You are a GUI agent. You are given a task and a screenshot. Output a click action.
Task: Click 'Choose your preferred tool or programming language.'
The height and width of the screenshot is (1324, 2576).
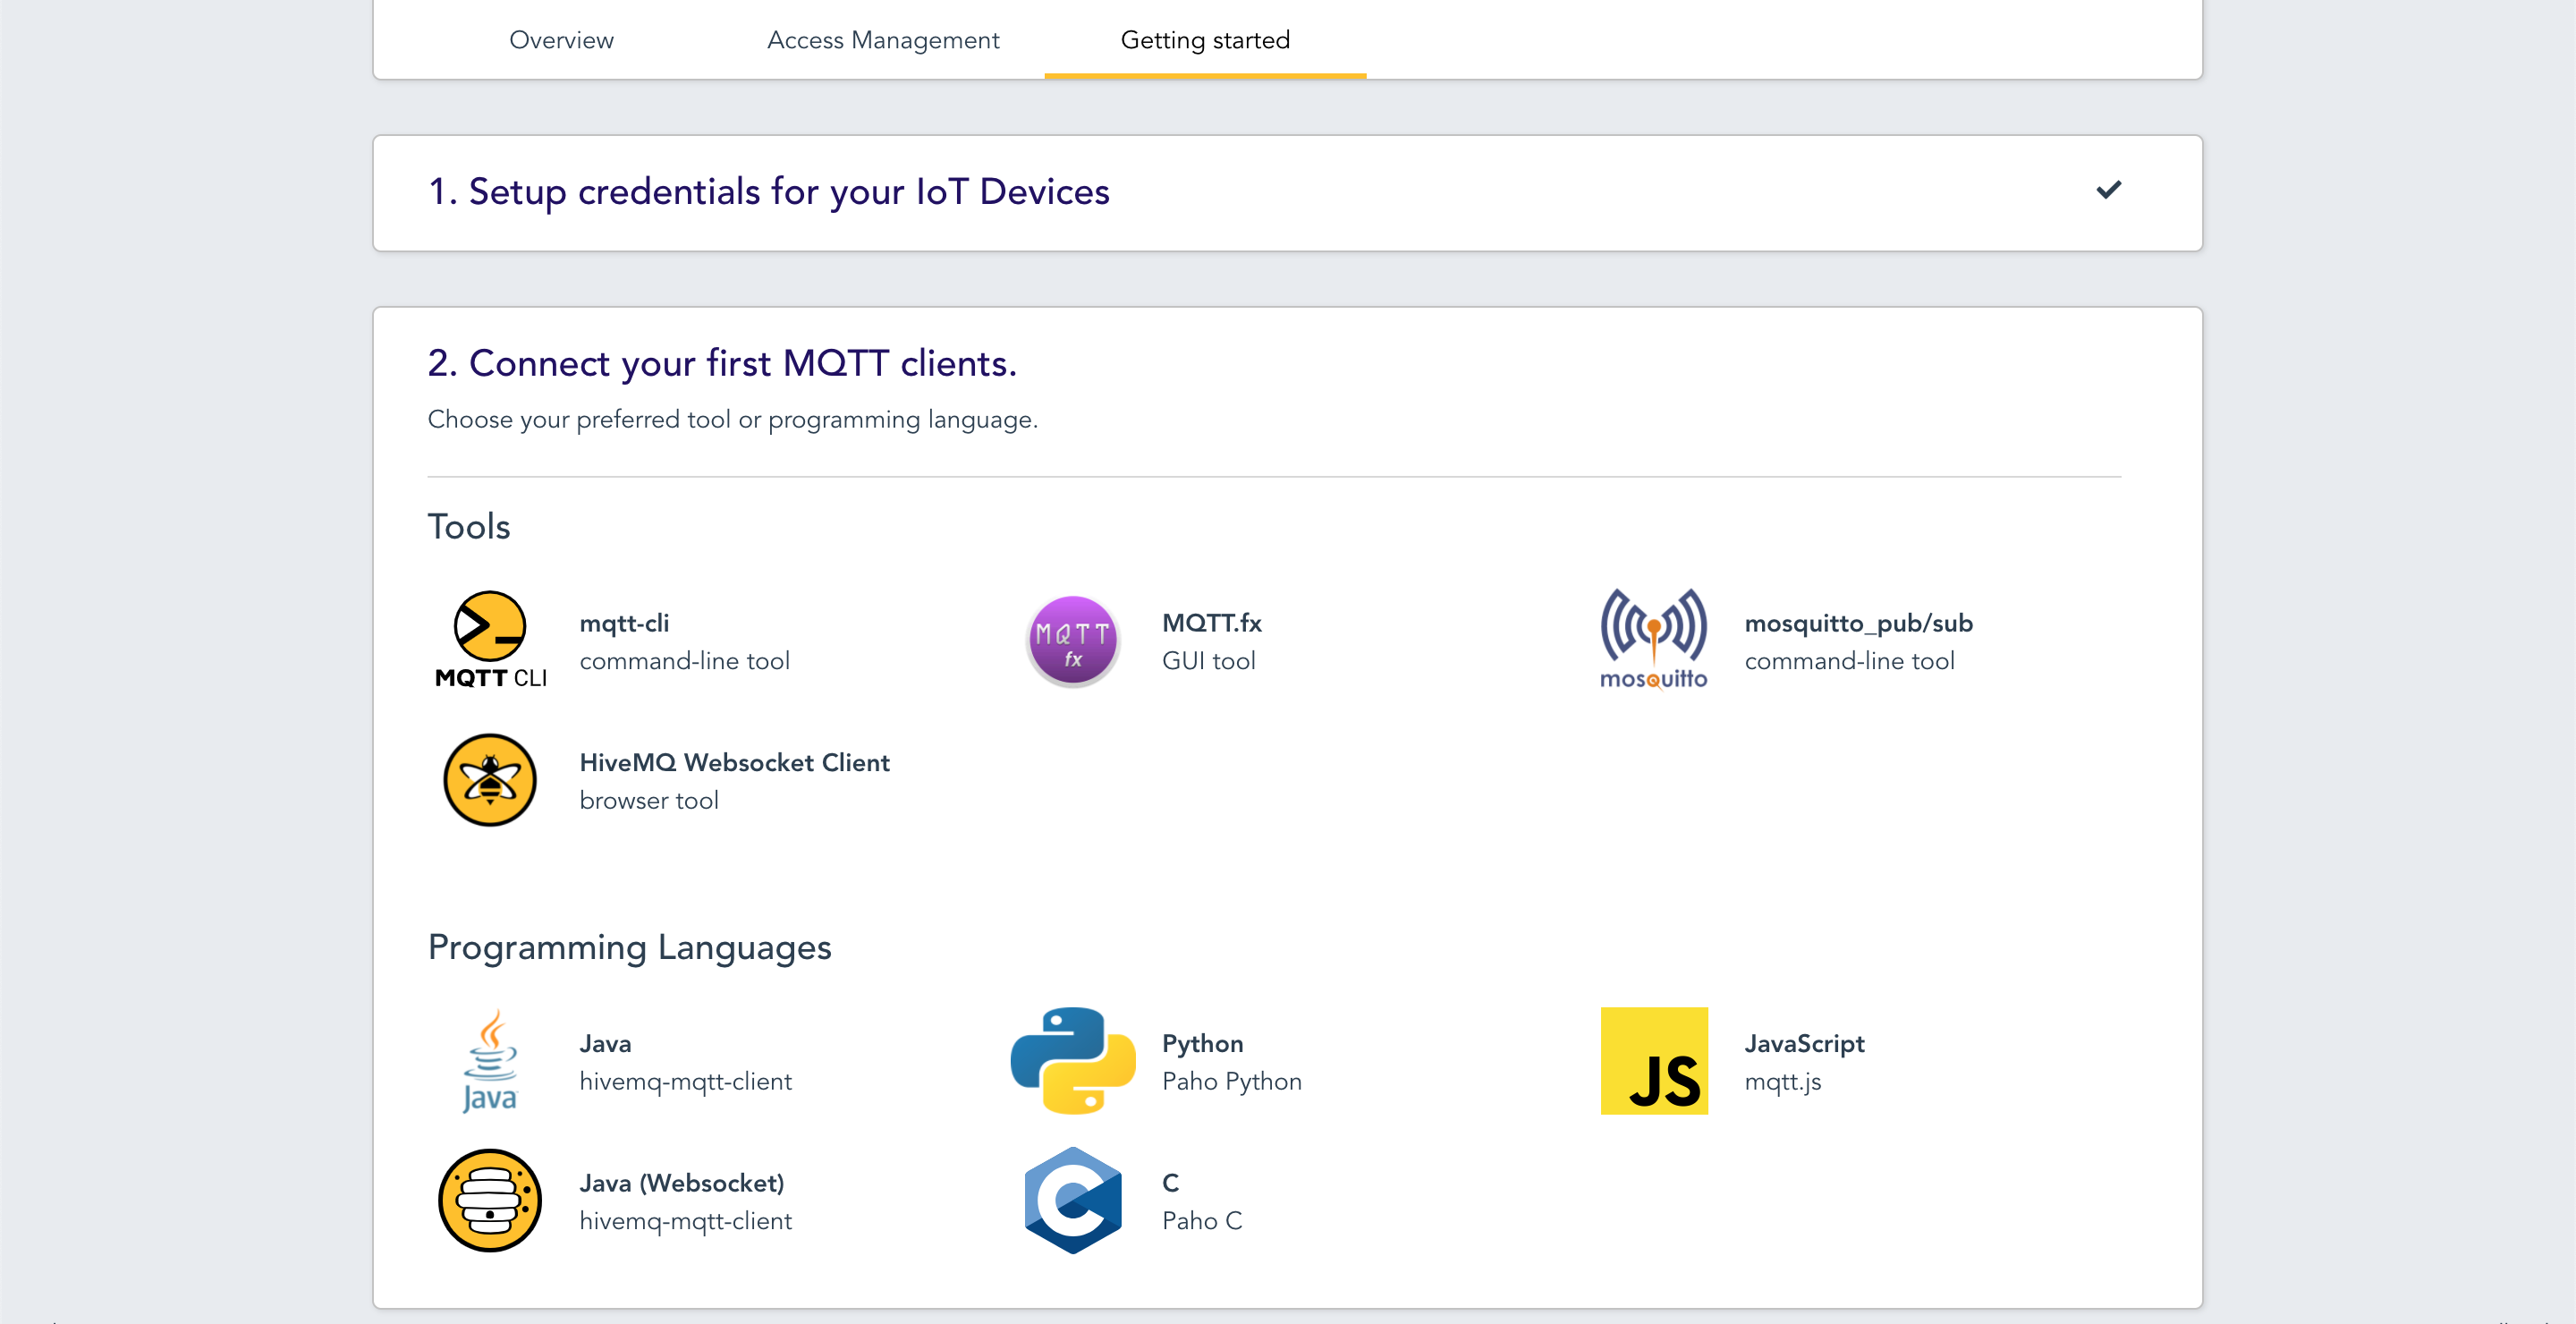[733, 420]
